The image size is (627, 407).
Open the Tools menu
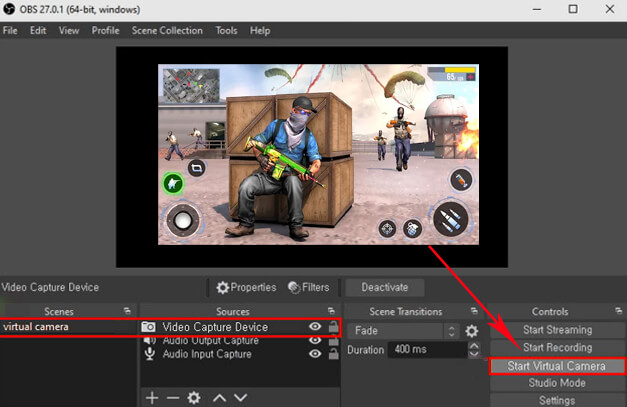(226, 30)
